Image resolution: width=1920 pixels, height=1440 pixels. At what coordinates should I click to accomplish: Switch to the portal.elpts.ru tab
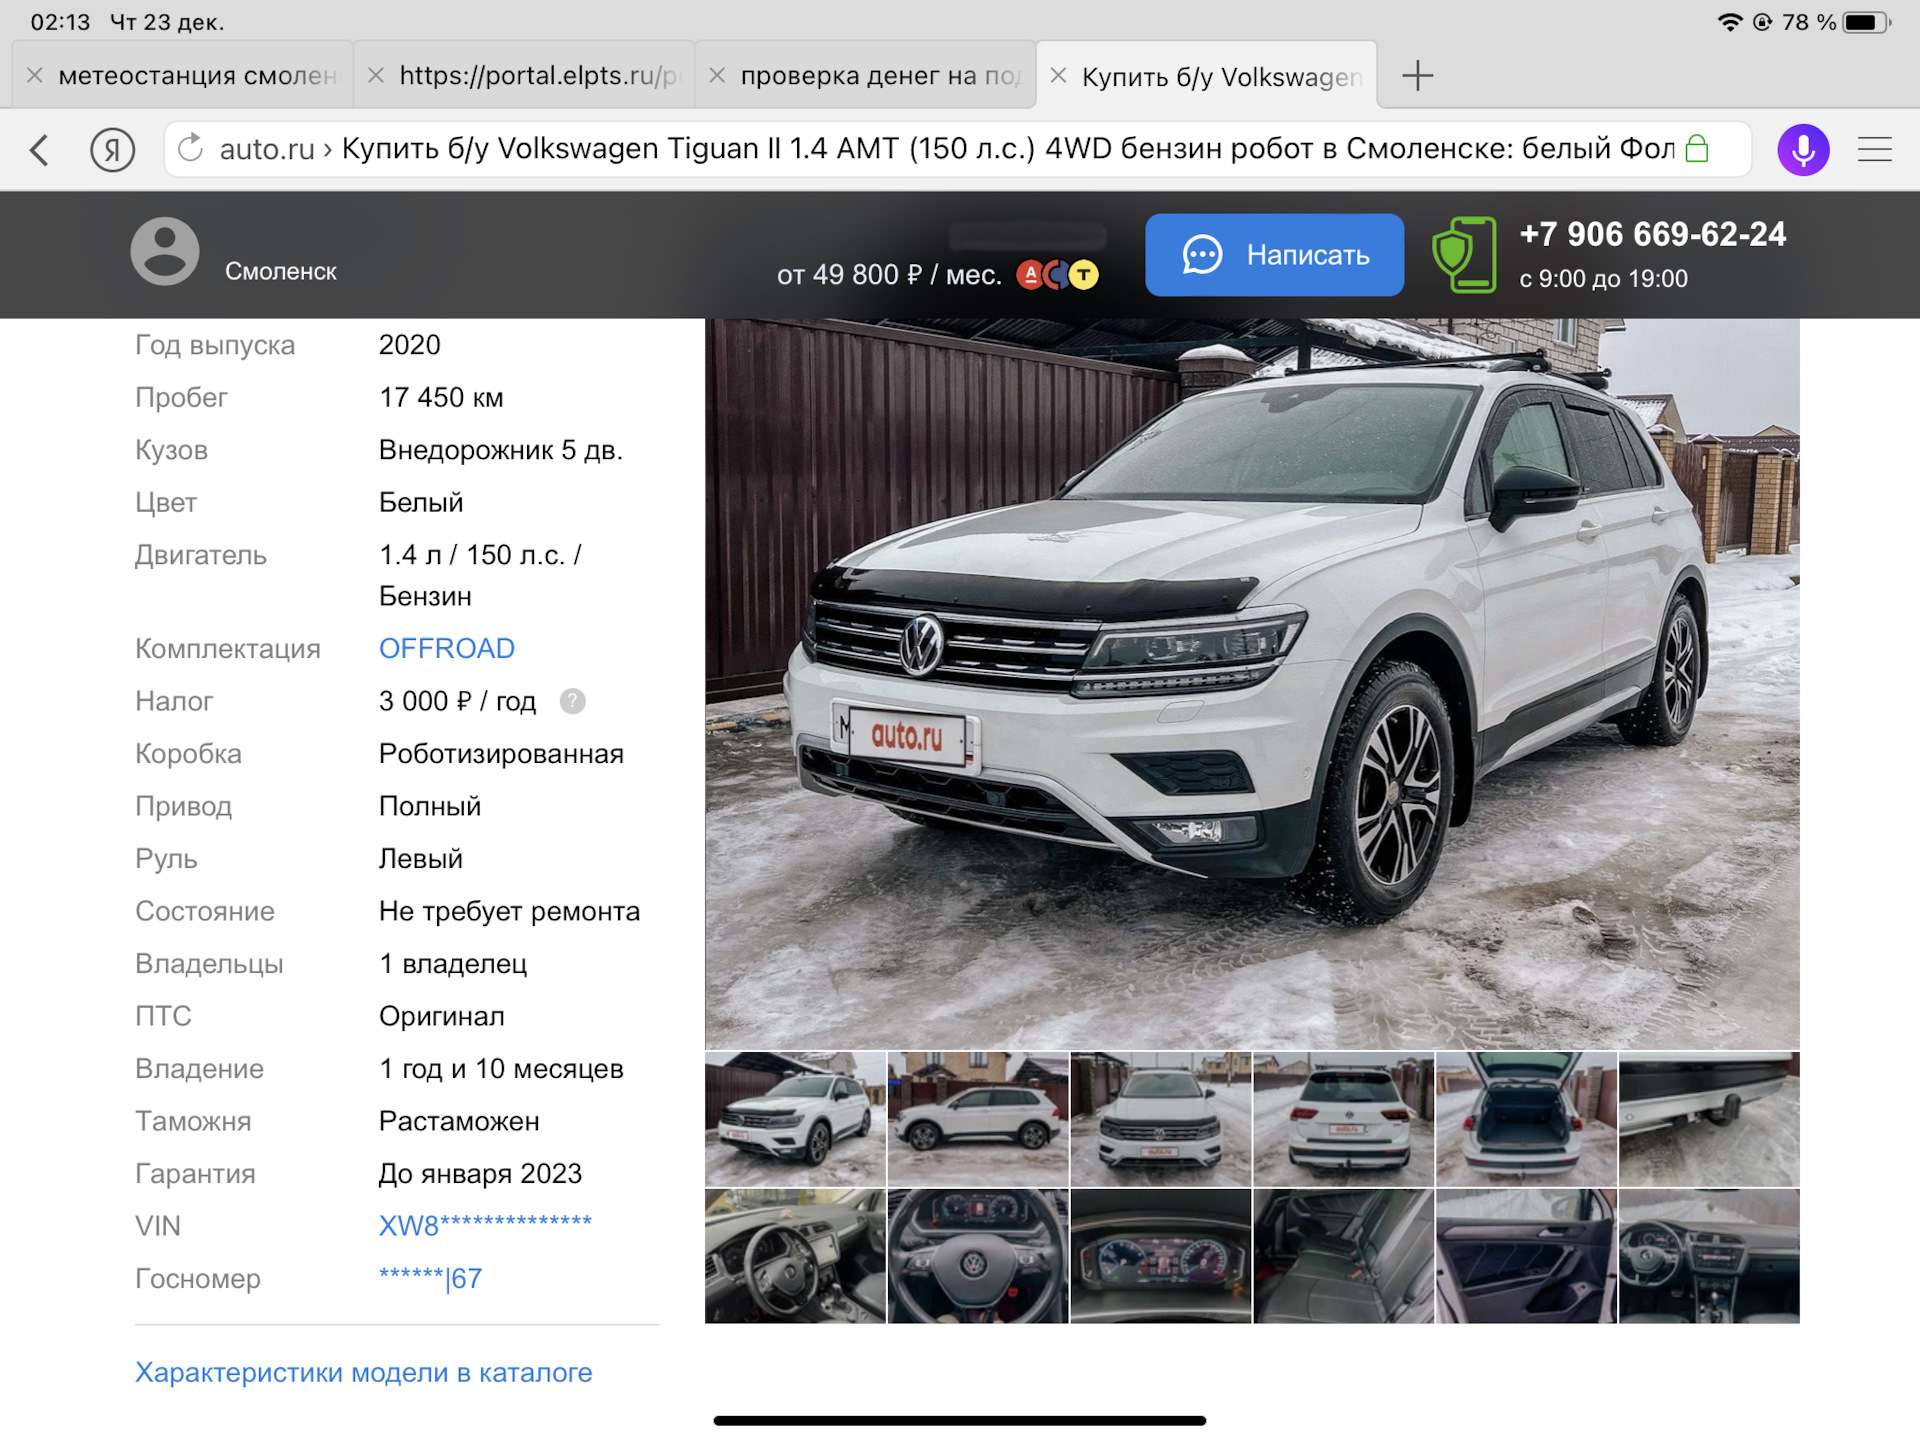click(x=524, y=74)
